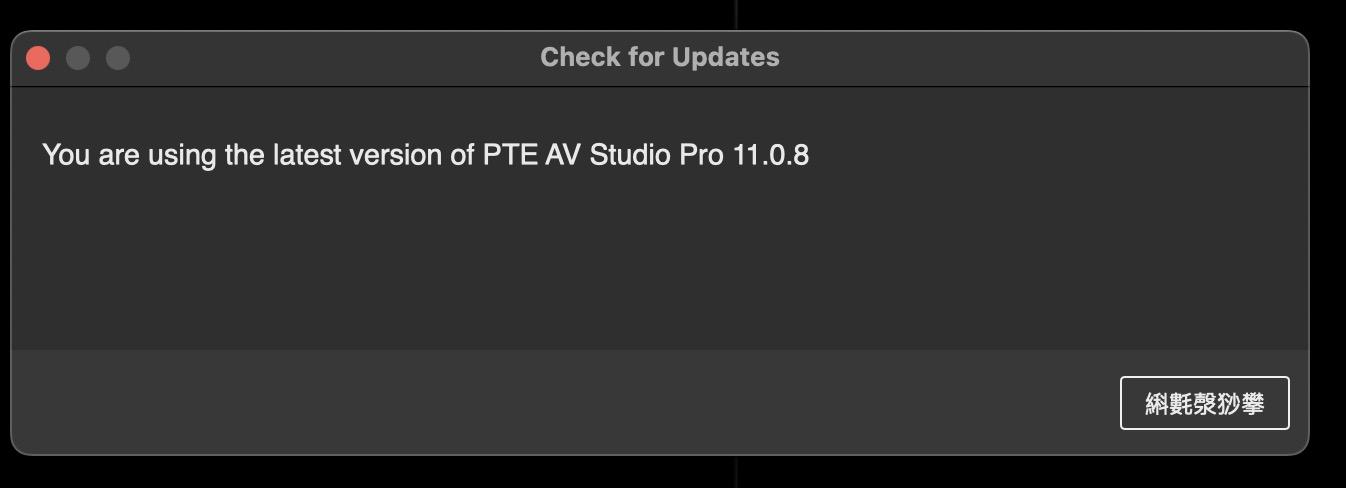Click the "Check for Updates" window title
The width and height of the screenshot is (1346, 488).
(659, 57)
